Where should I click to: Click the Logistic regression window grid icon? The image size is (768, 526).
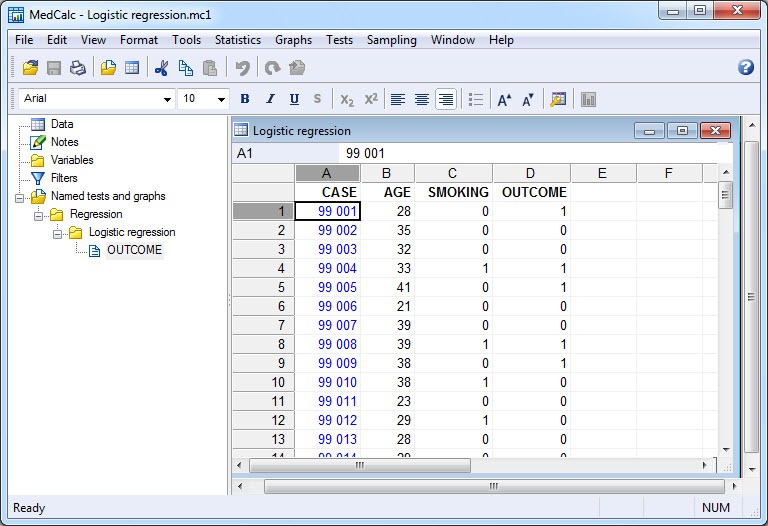tap(240, 130)
